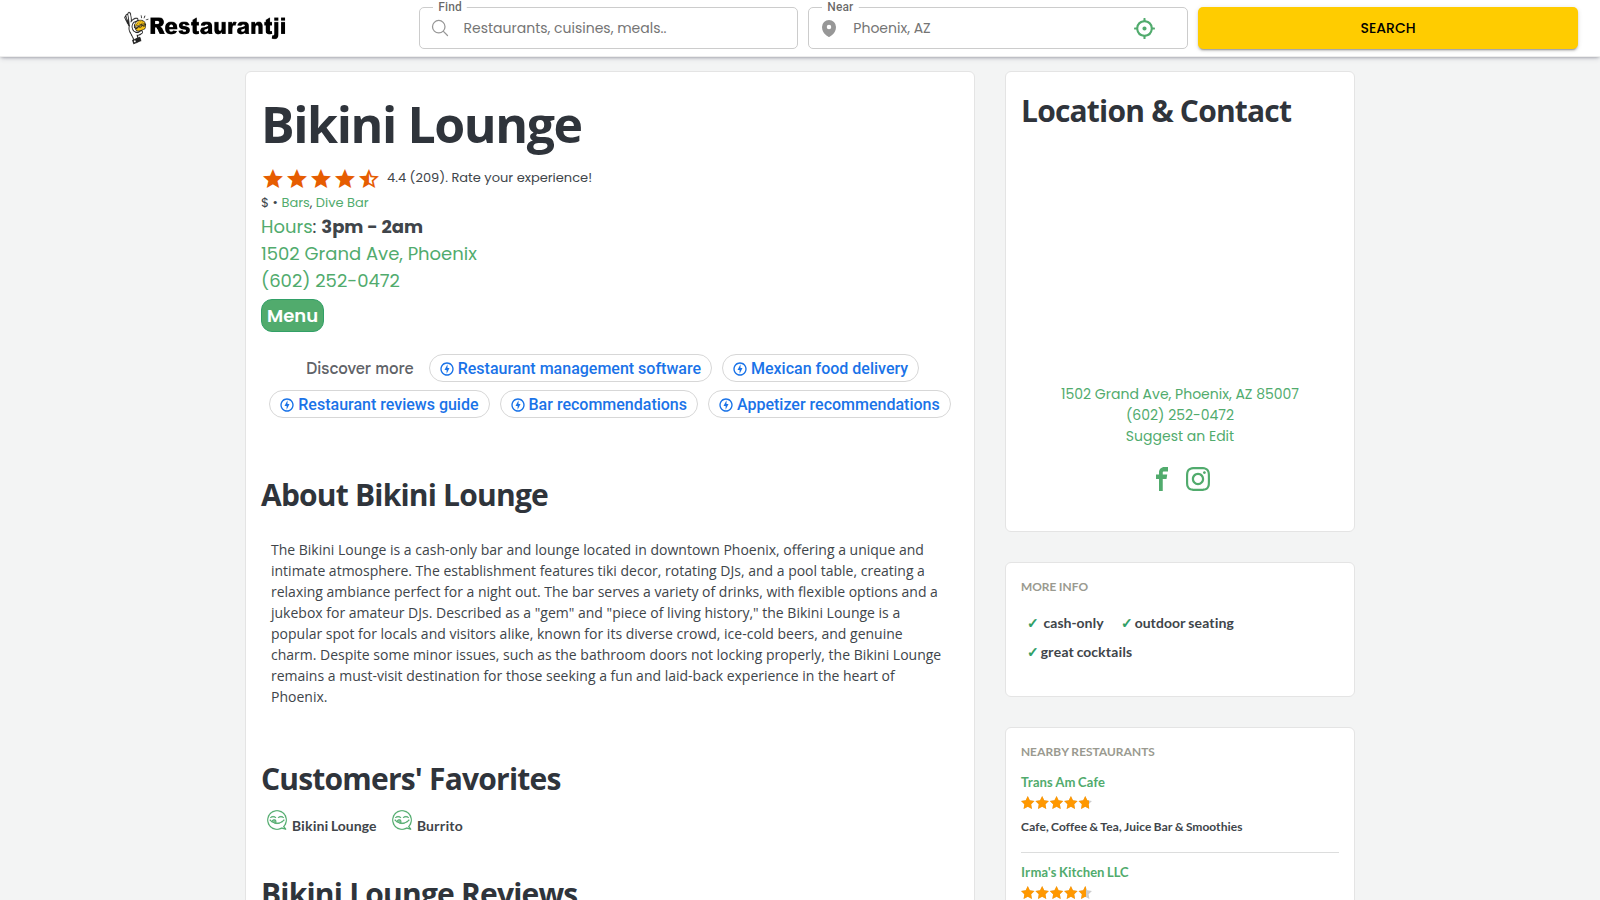Open the Dive Bar category link
The image size is (1600, 900).
pyautogui.click(x=342, y=203)
